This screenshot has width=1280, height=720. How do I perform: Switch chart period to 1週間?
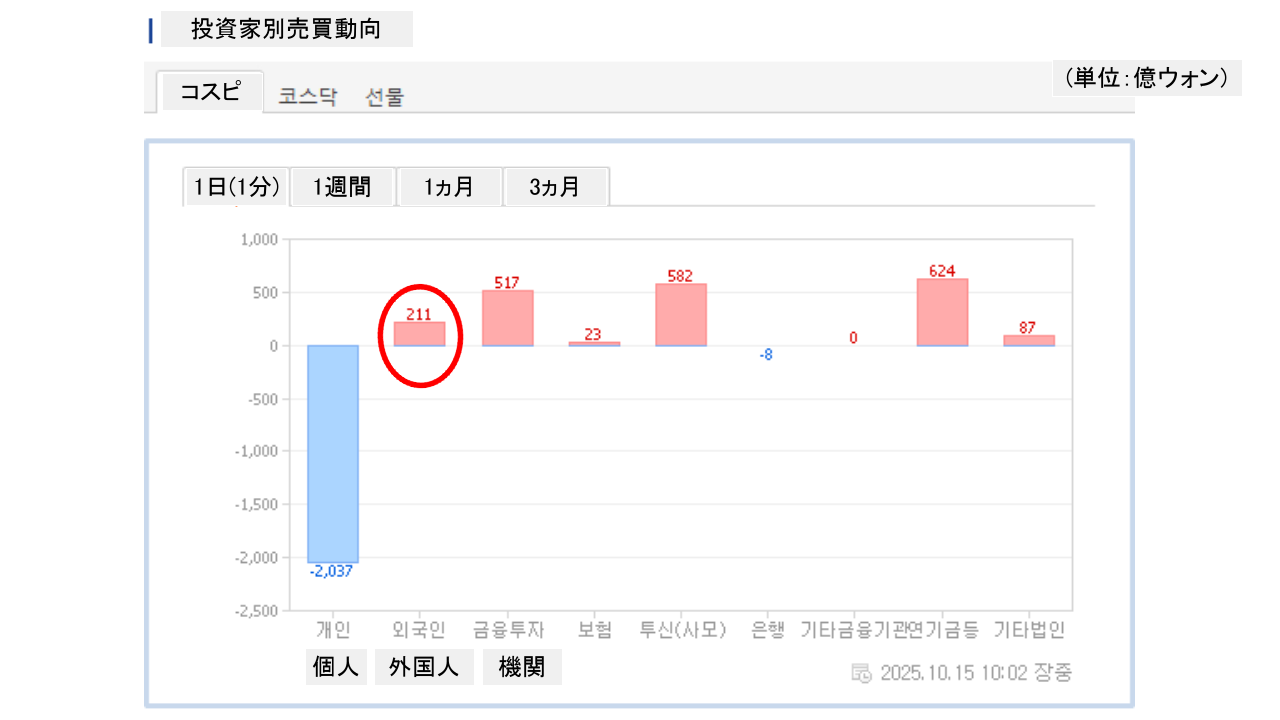pos(342,187)
